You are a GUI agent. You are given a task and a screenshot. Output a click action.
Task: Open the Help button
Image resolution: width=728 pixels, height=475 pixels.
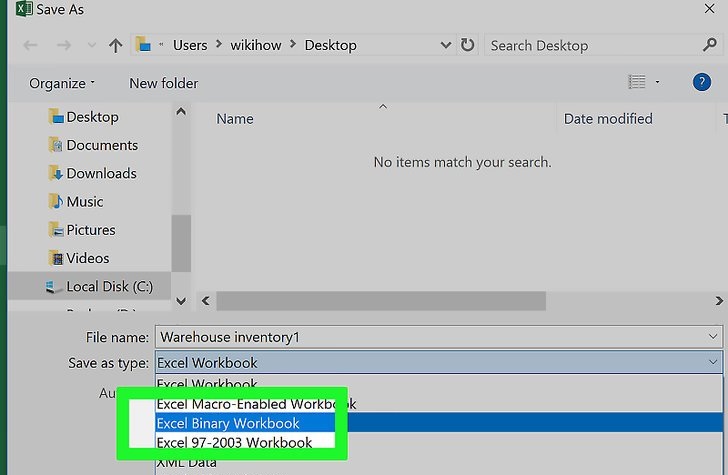pyautogui.click(x=702, y=82)
